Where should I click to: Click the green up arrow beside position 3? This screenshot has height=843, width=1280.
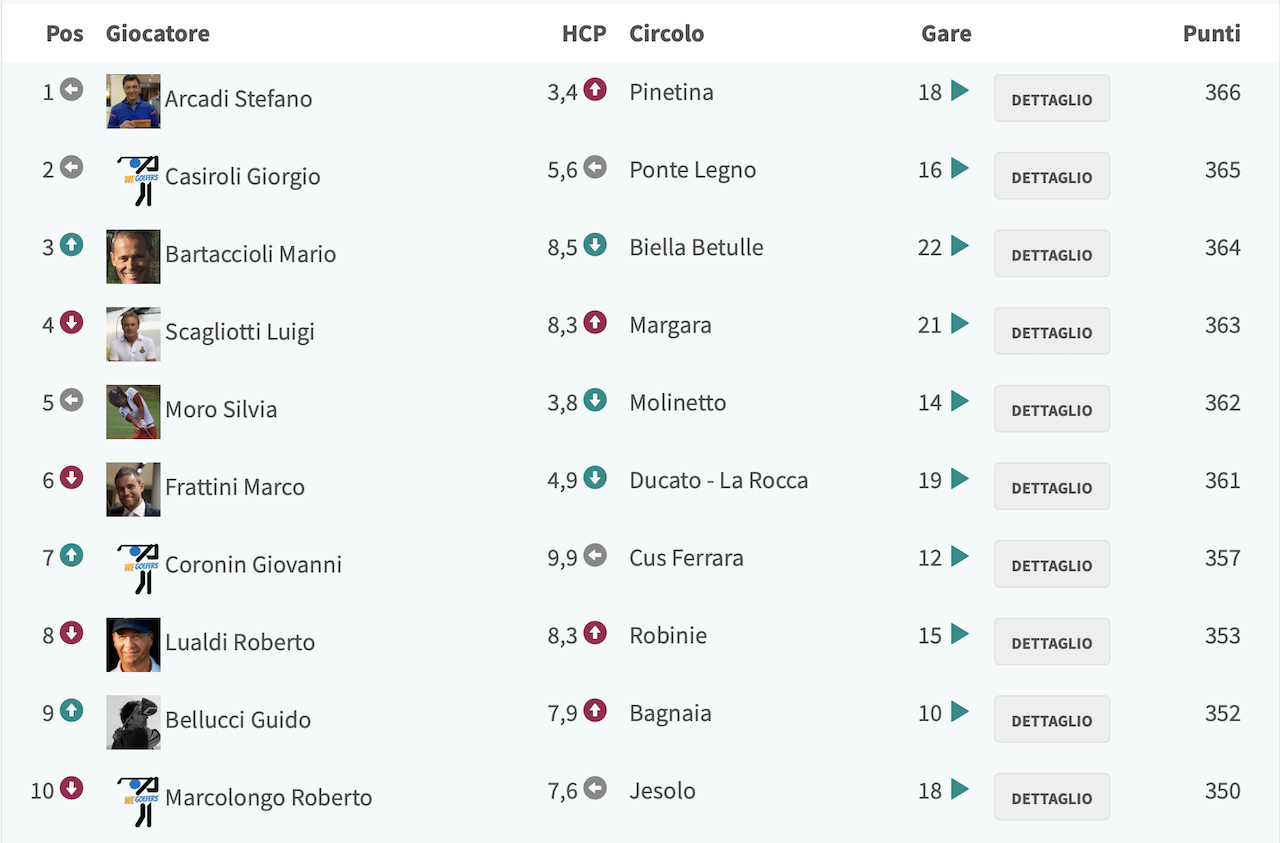(71, 245)
